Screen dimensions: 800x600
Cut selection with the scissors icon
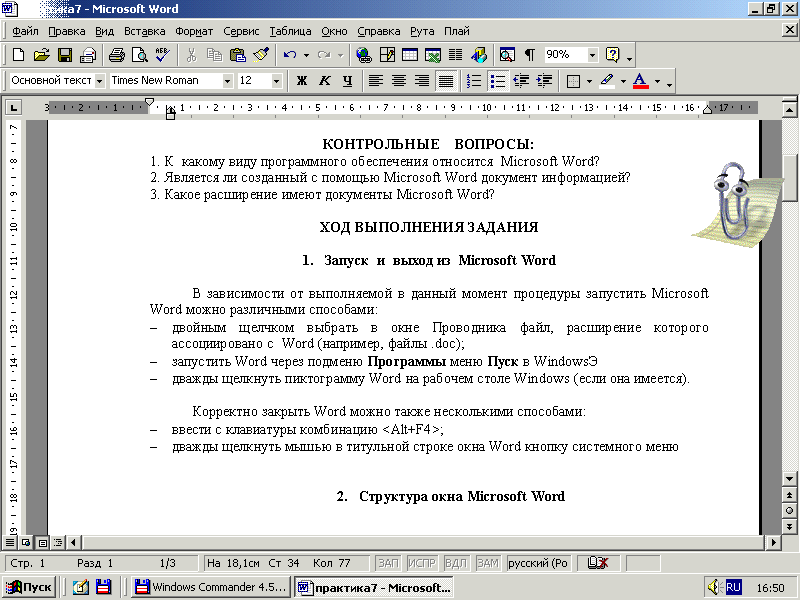[x=191, y=54]
